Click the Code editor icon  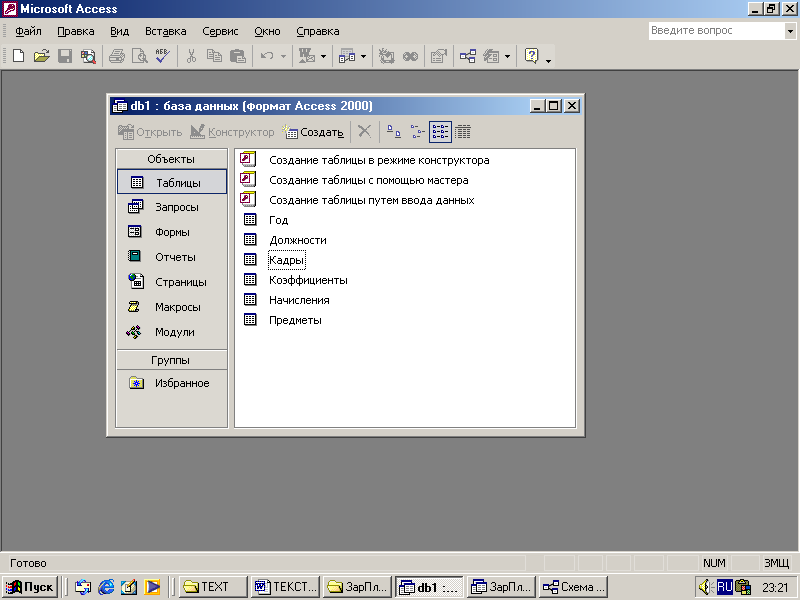[x=387, y=56]
